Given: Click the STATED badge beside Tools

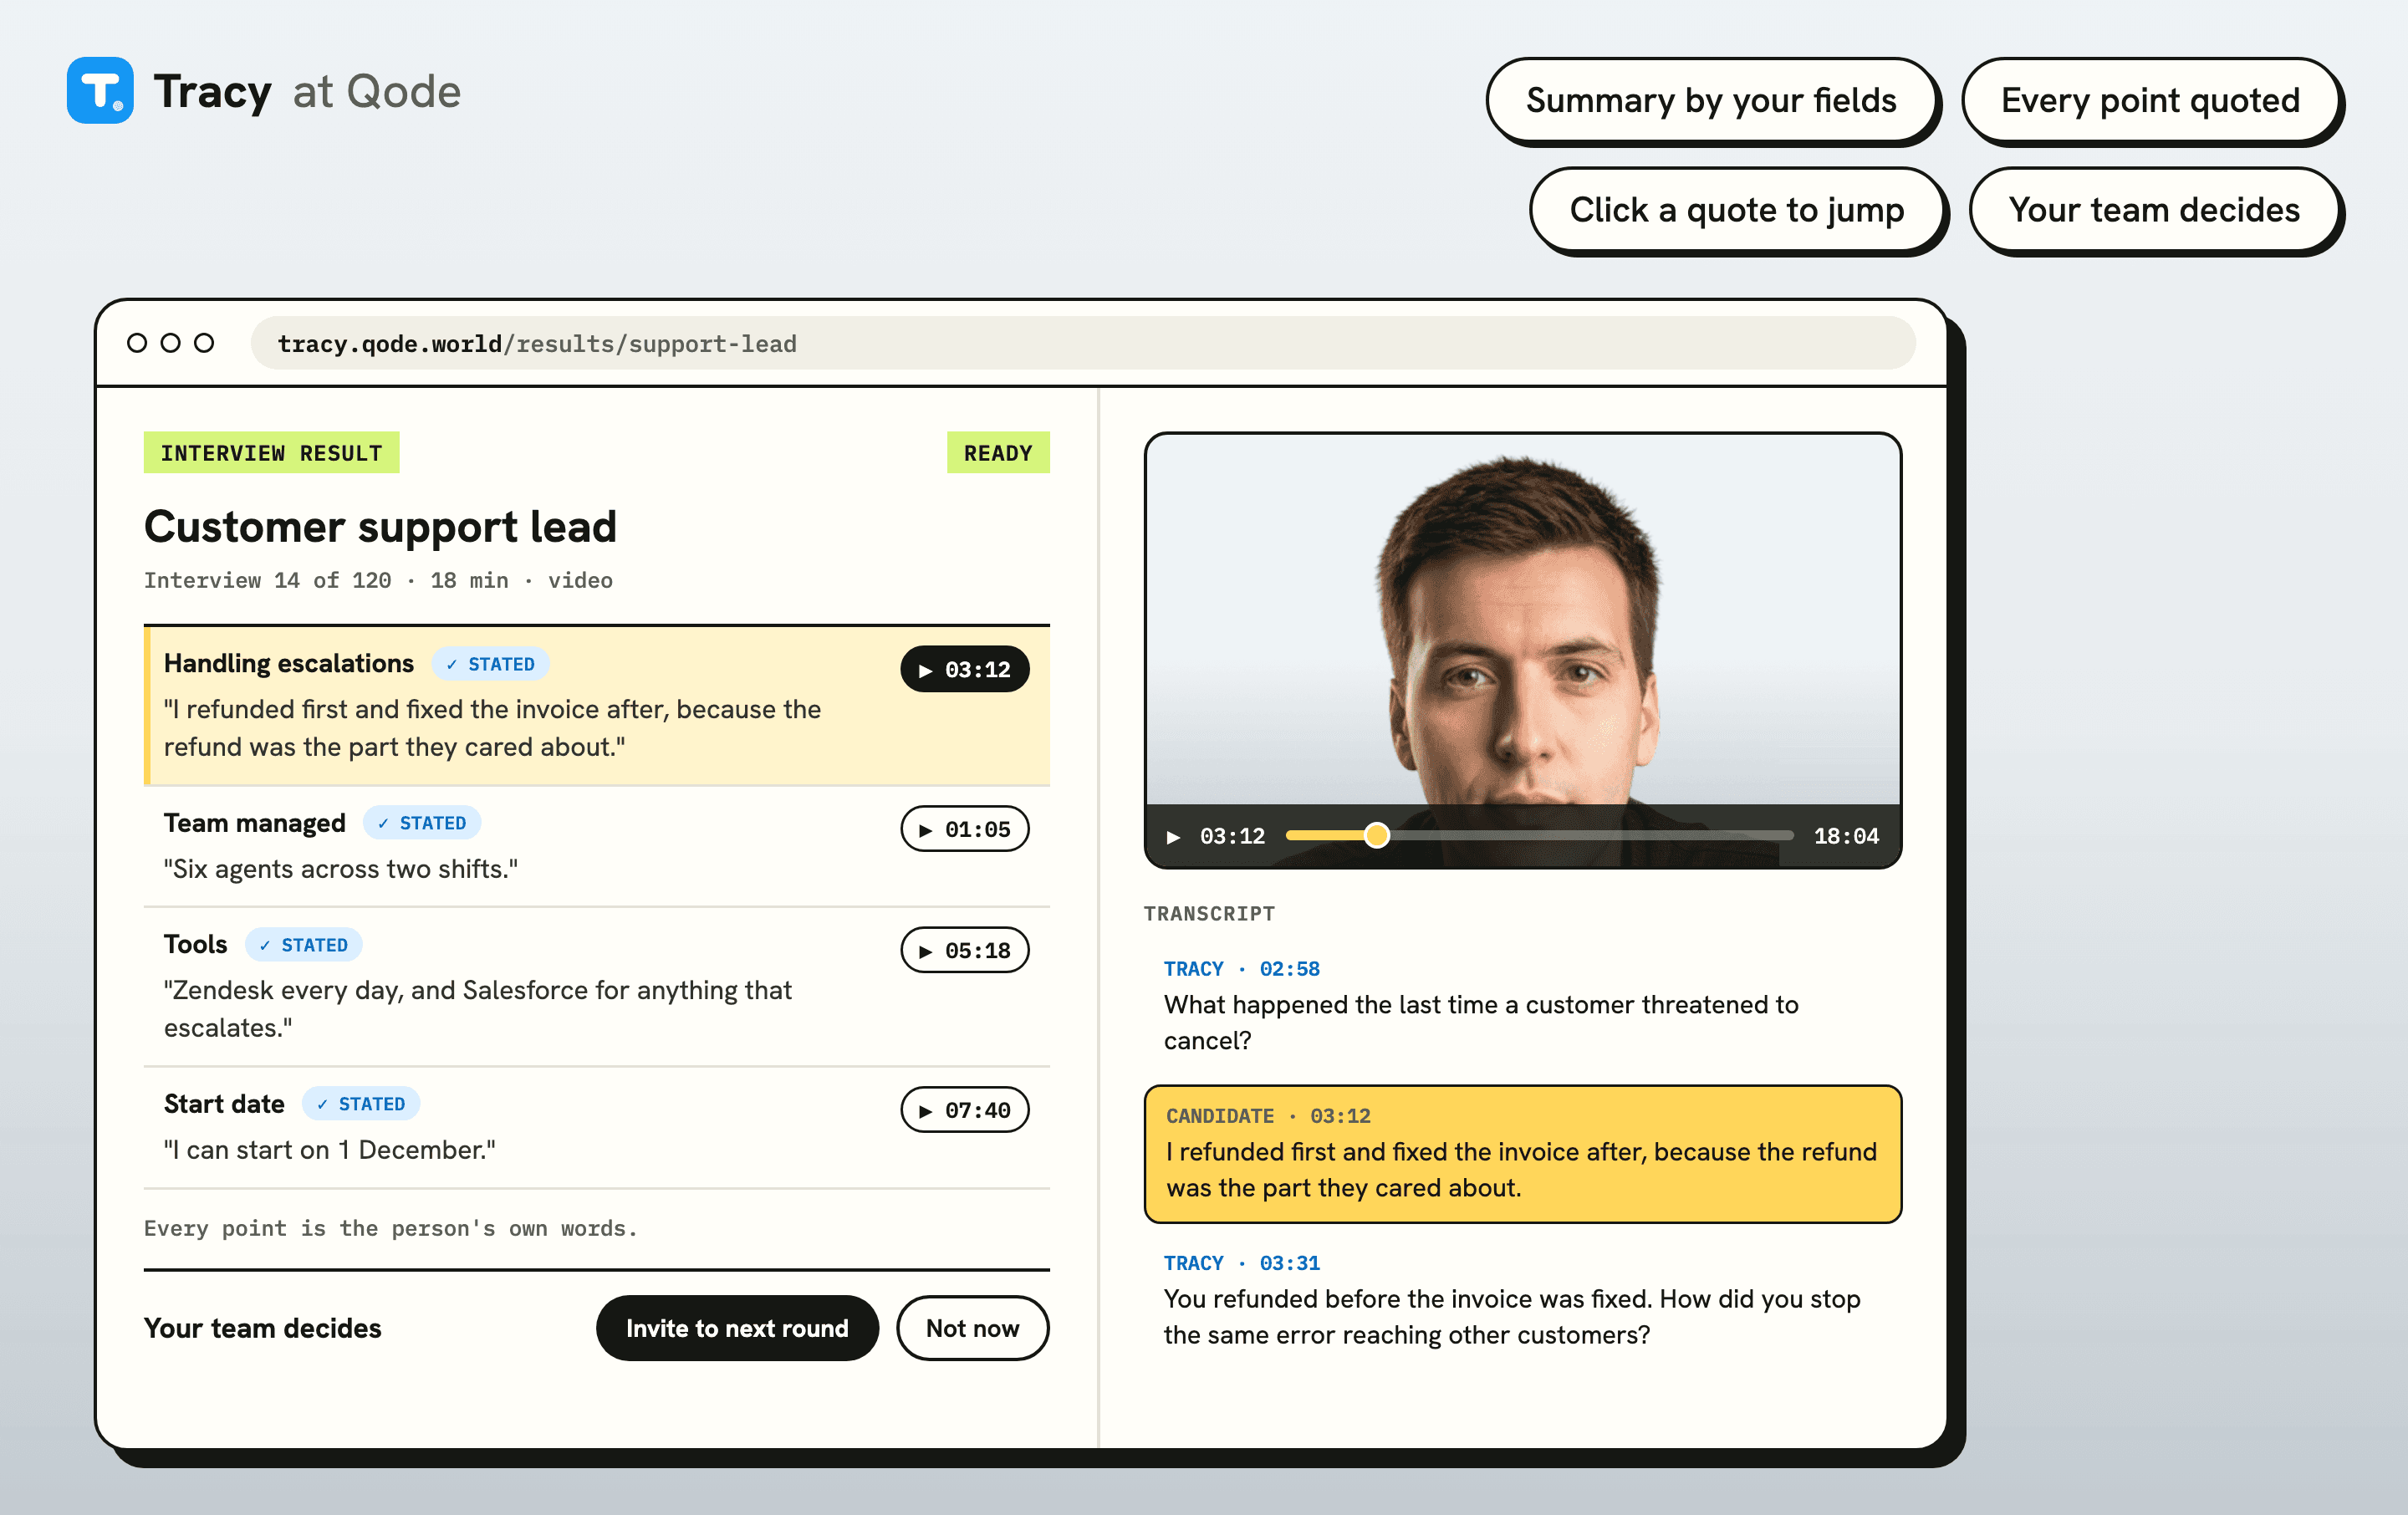Looking at the screenshot, I should click(304, 945).
